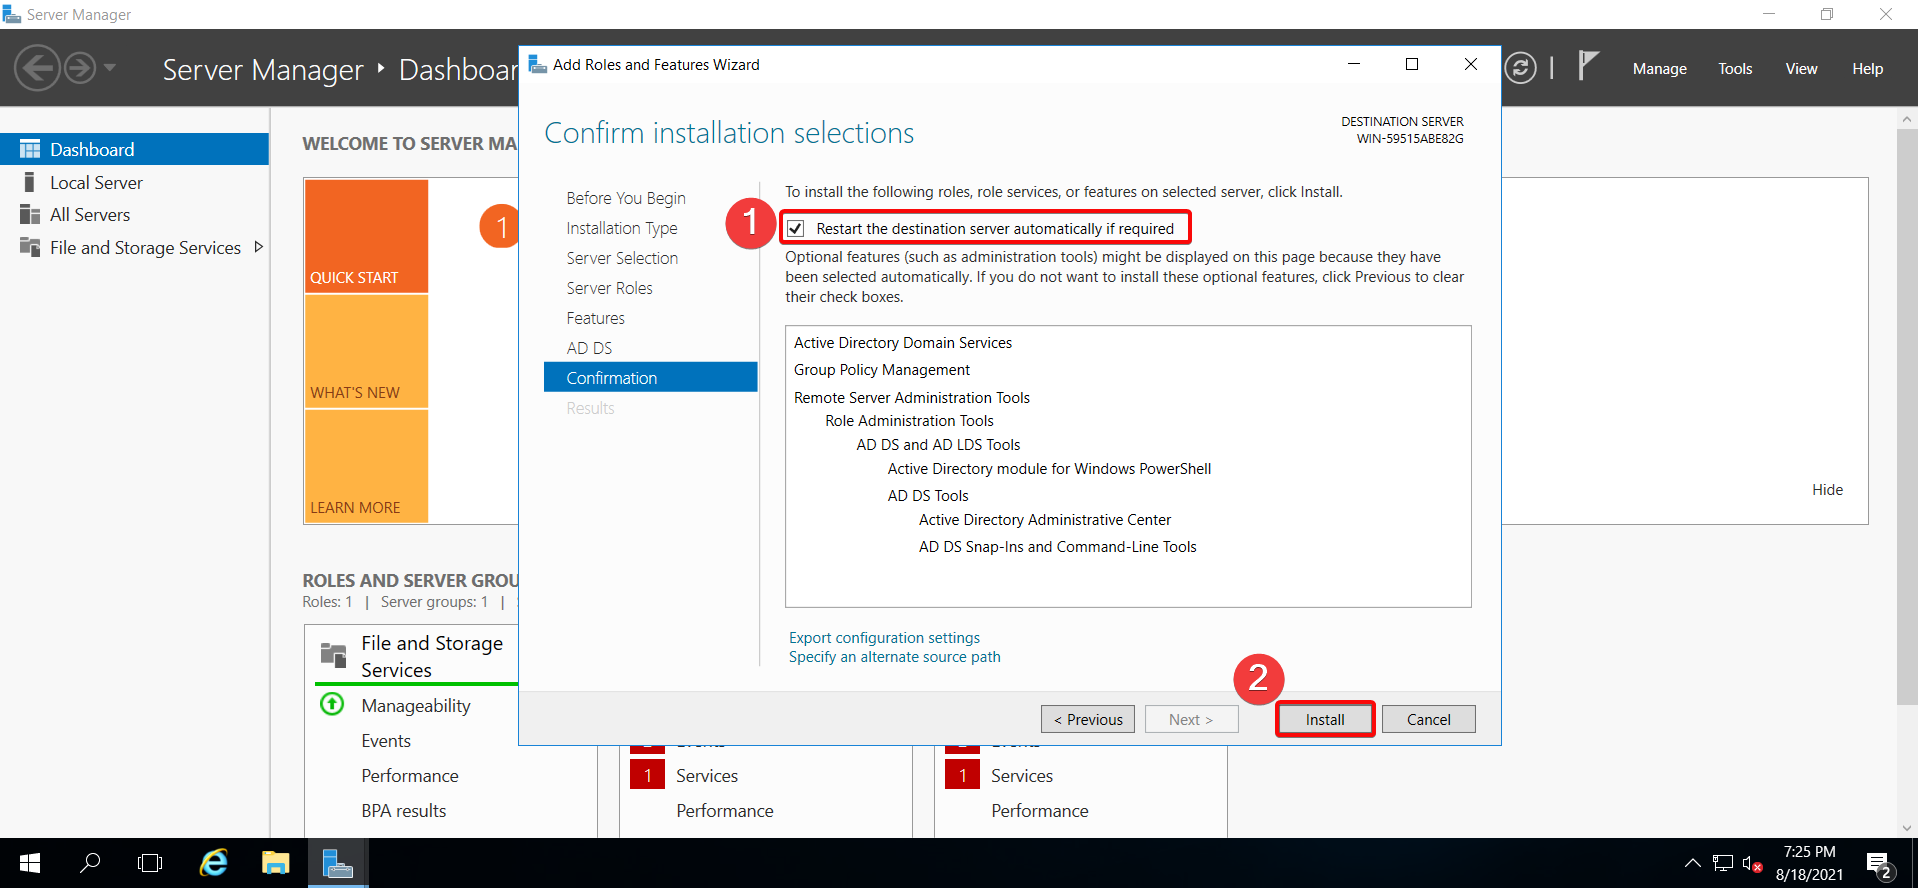
Task: Show hidden system tray icons
Action: pos(1692,863)
